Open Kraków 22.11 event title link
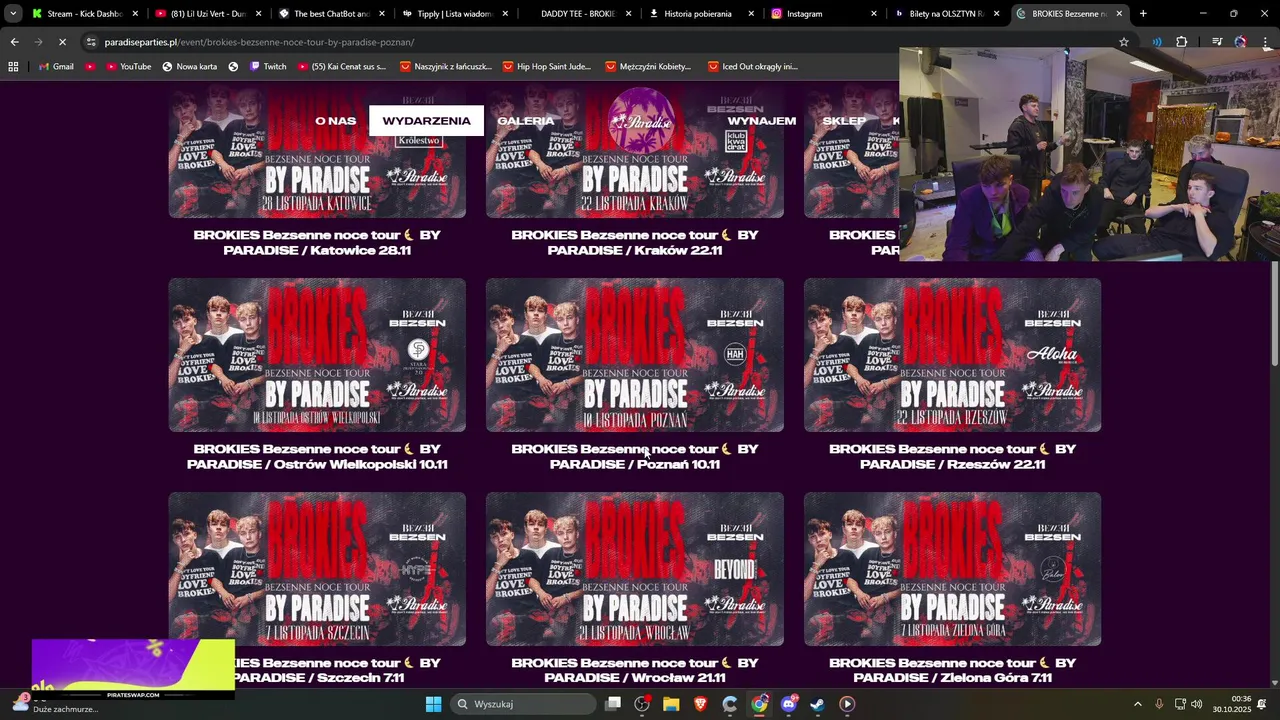This screenshot has height=720, width=1280. (x=635, y=242)
